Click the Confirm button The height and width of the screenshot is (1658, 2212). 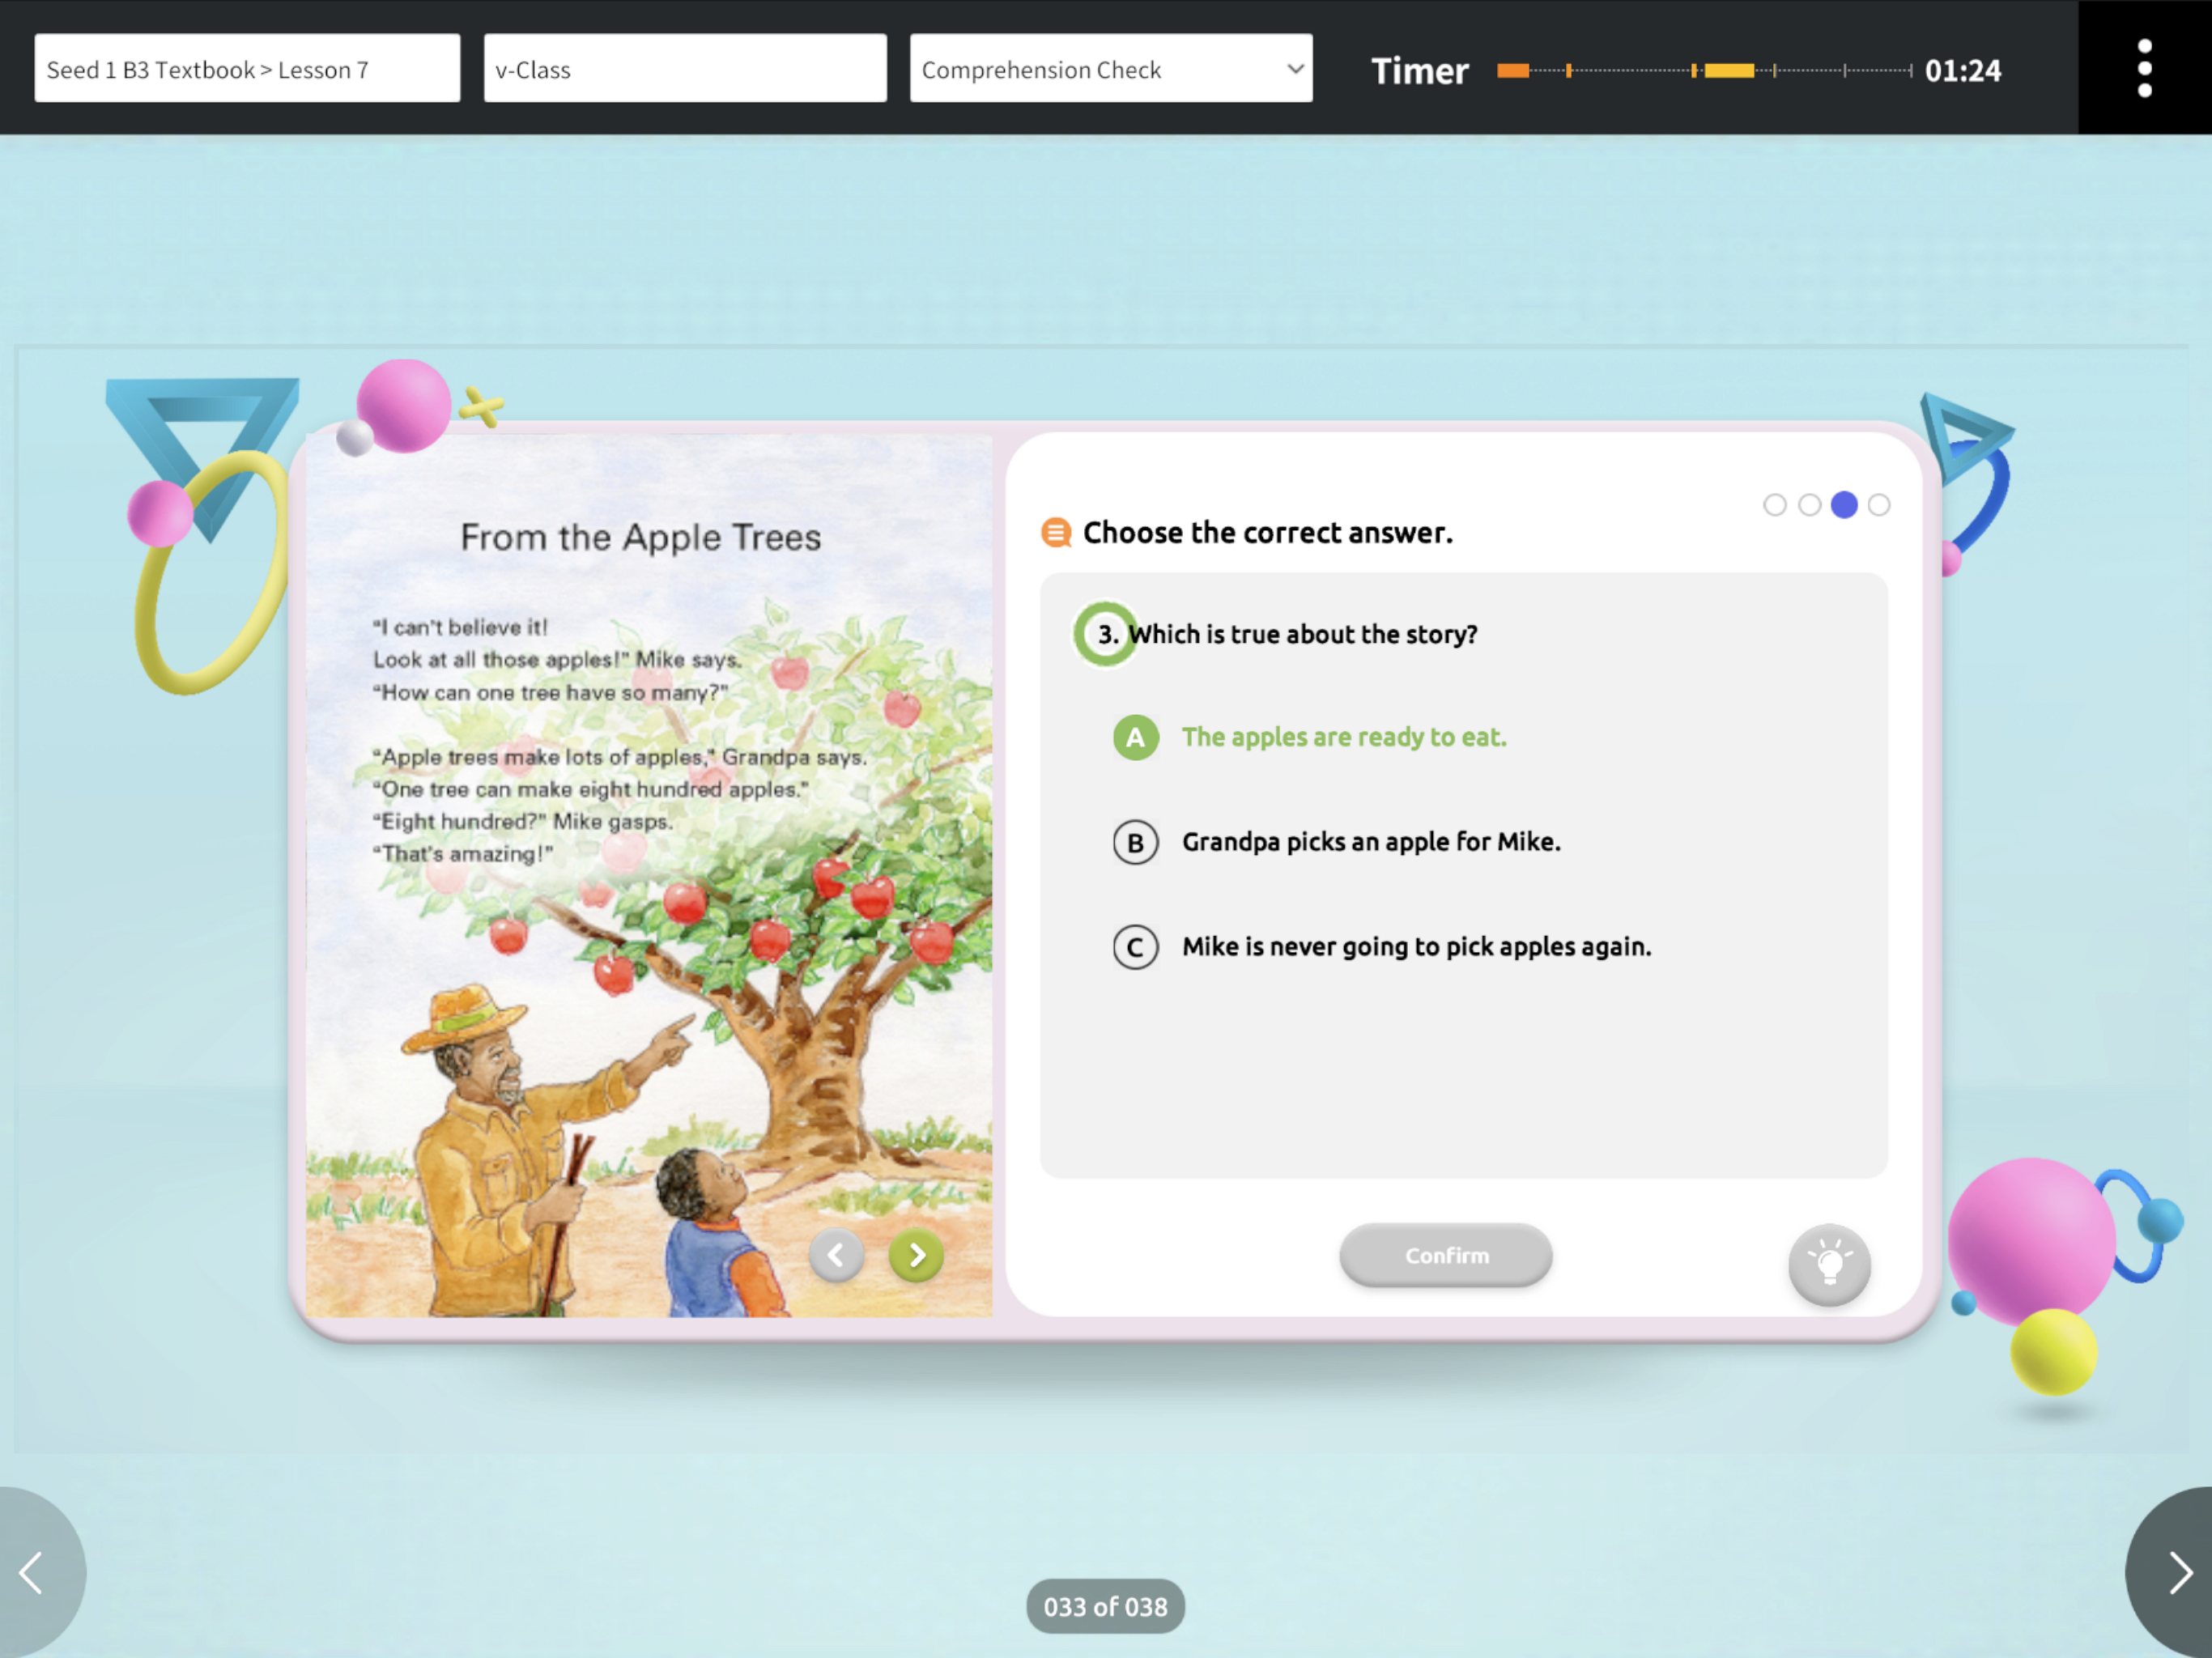tap(1445, 1255)
